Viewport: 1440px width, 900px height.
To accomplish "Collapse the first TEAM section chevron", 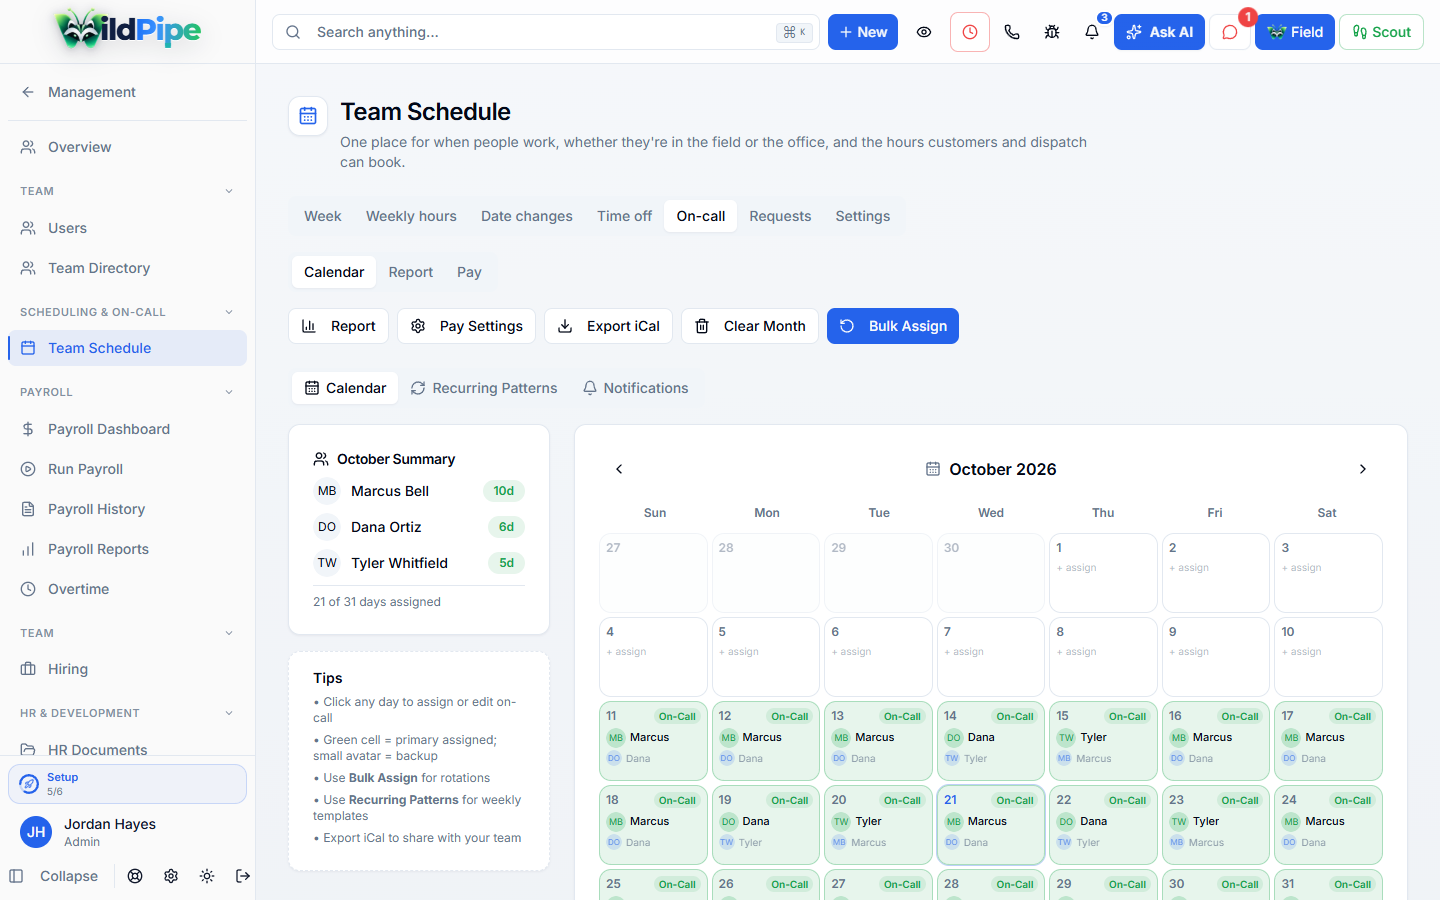I will [x=229, y=191].
